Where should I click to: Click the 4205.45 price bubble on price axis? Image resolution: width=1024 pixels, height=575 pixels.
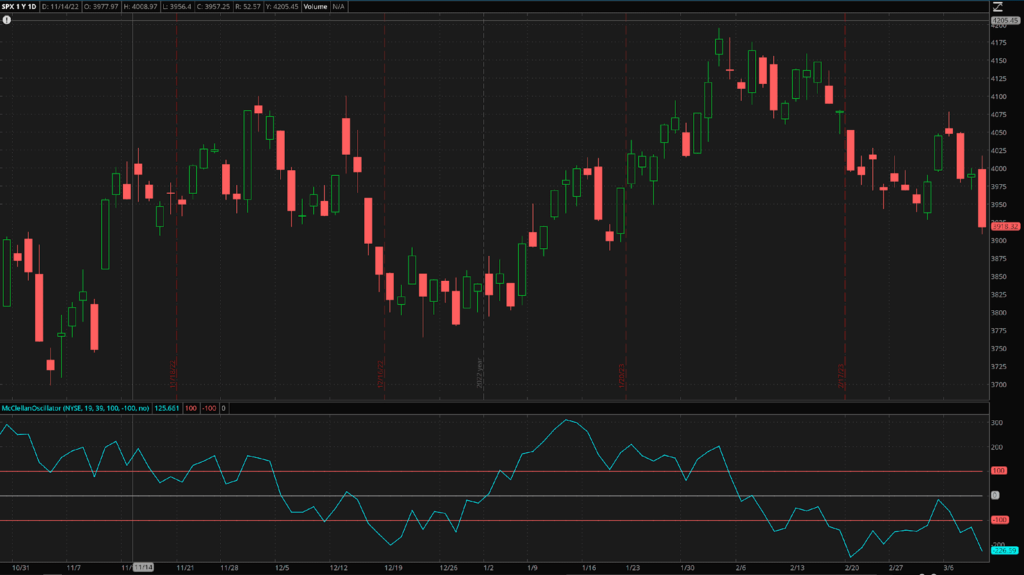coord(1005,21)
